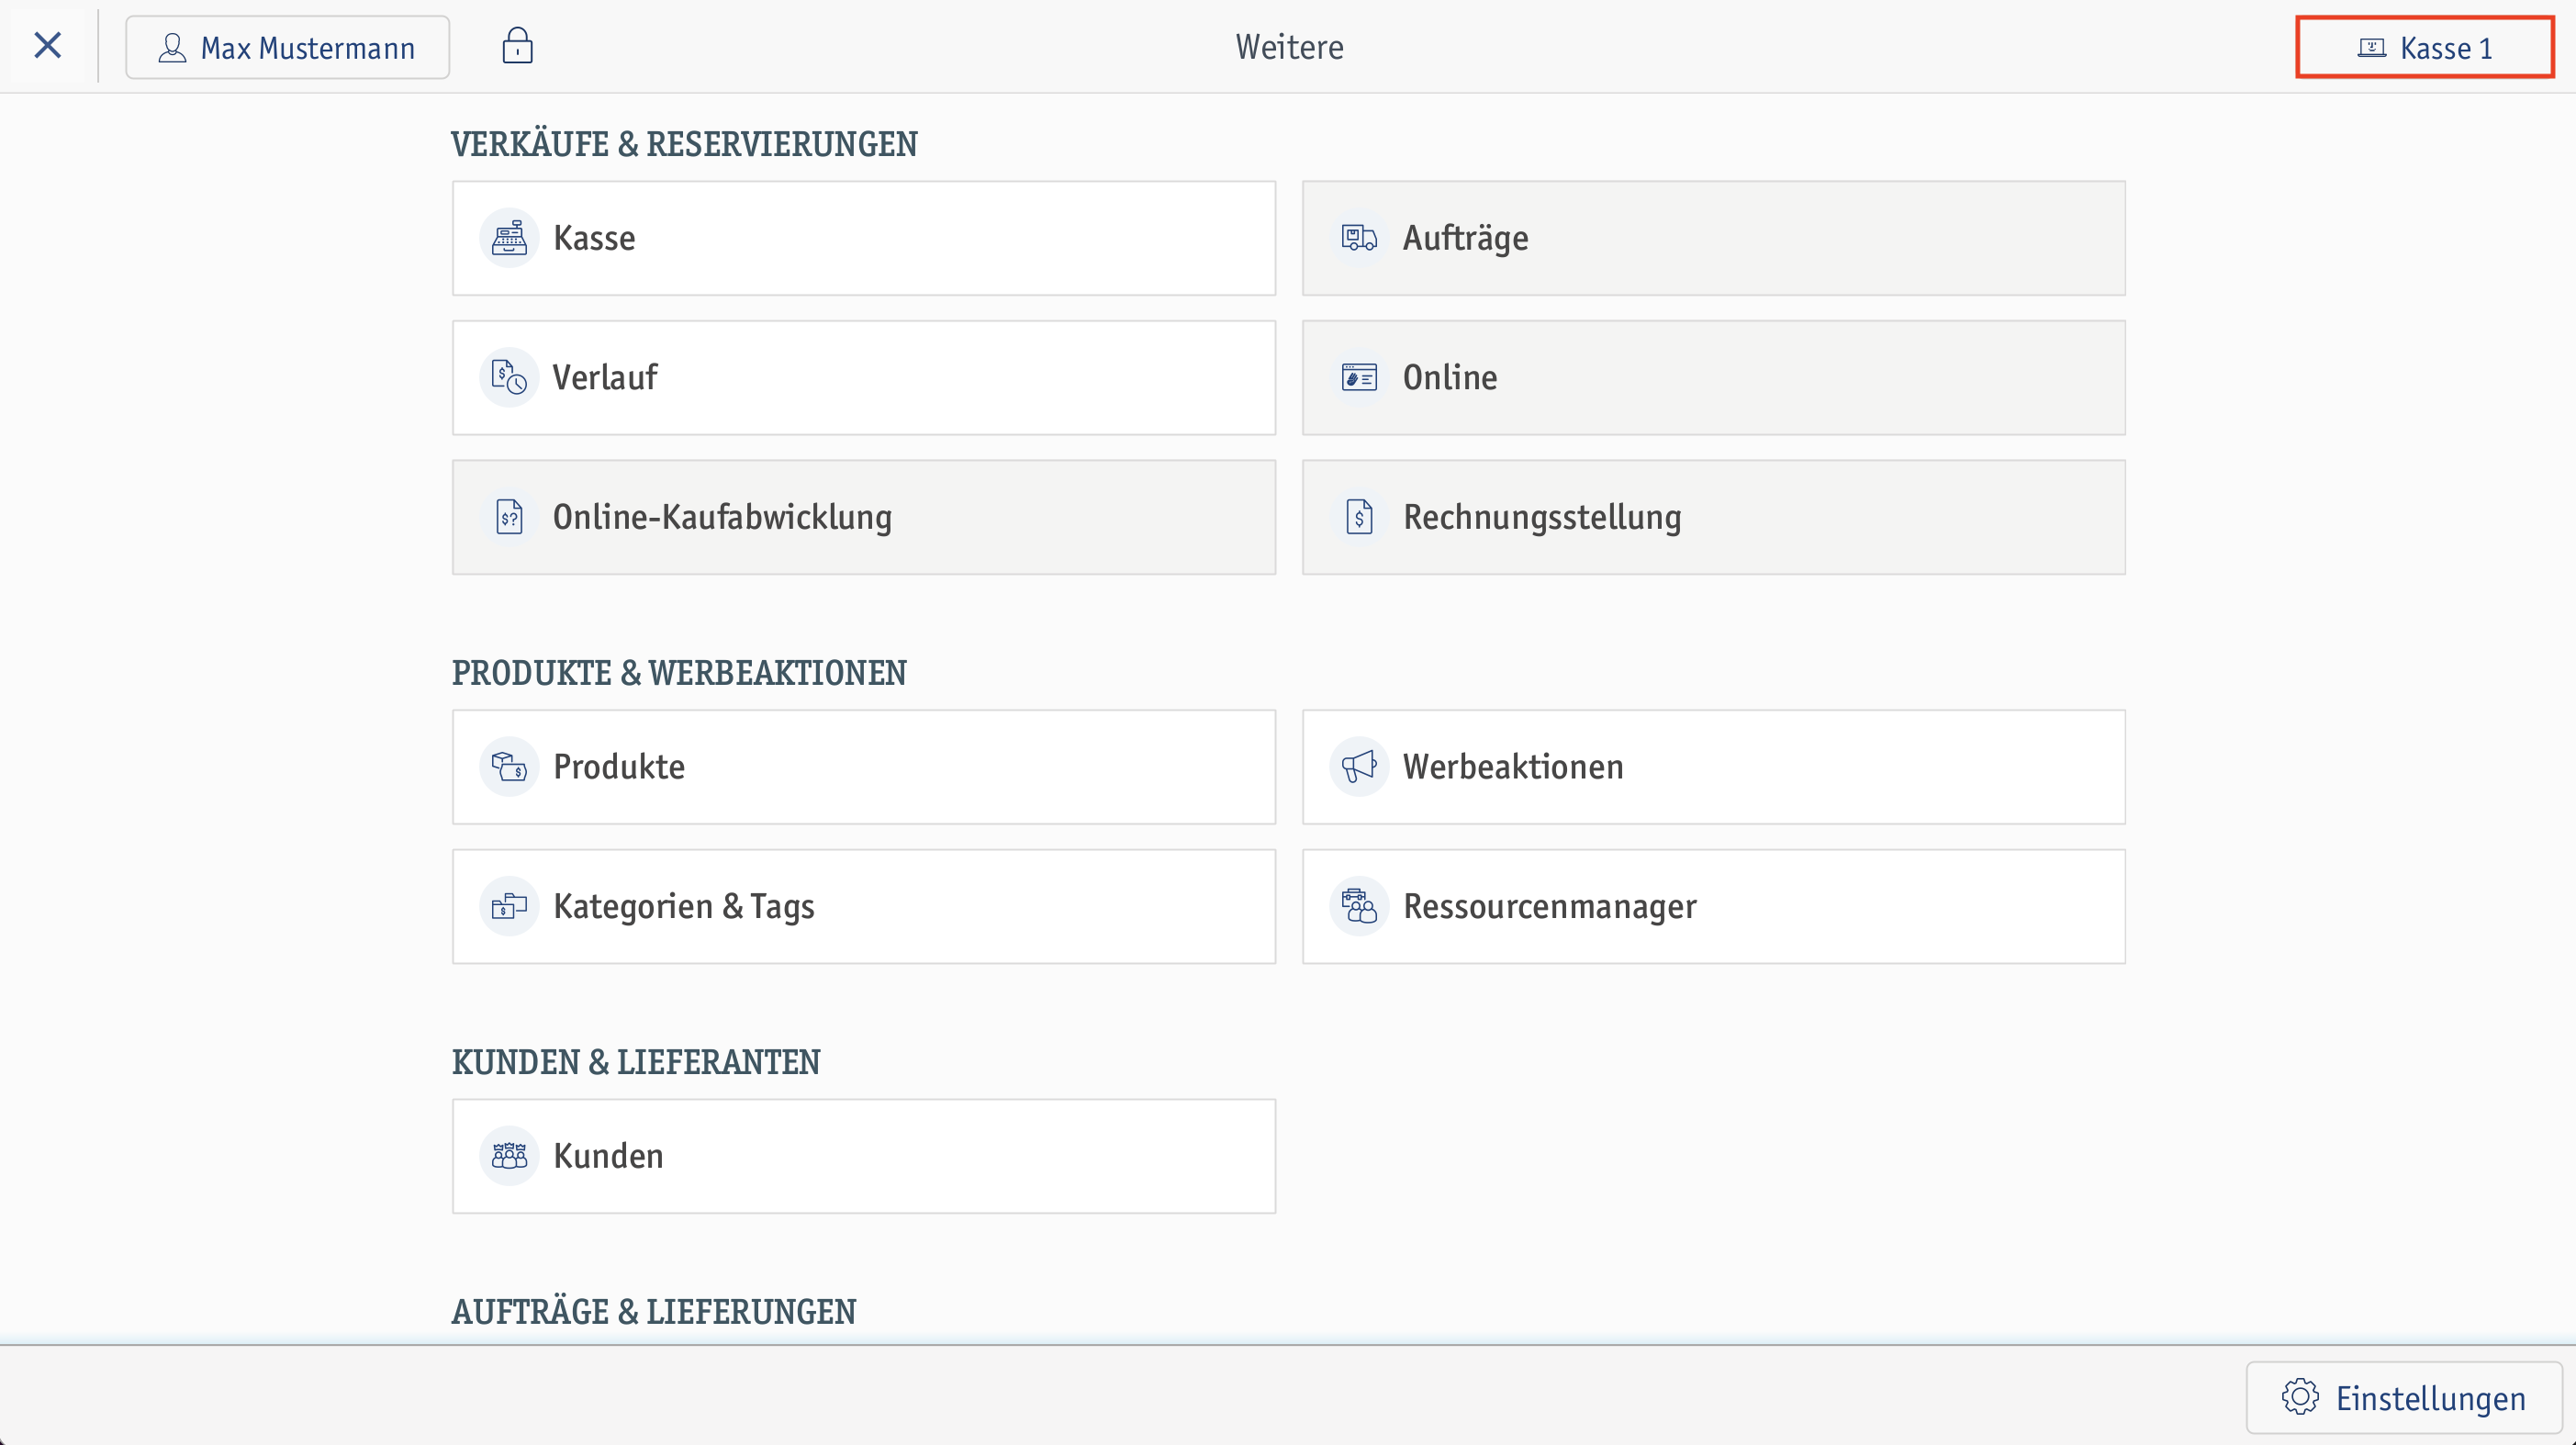Click the megaphone icon for Werbeaktionen
2576x1445 pixels.
pyautogui.click(x=1359, y=767)
